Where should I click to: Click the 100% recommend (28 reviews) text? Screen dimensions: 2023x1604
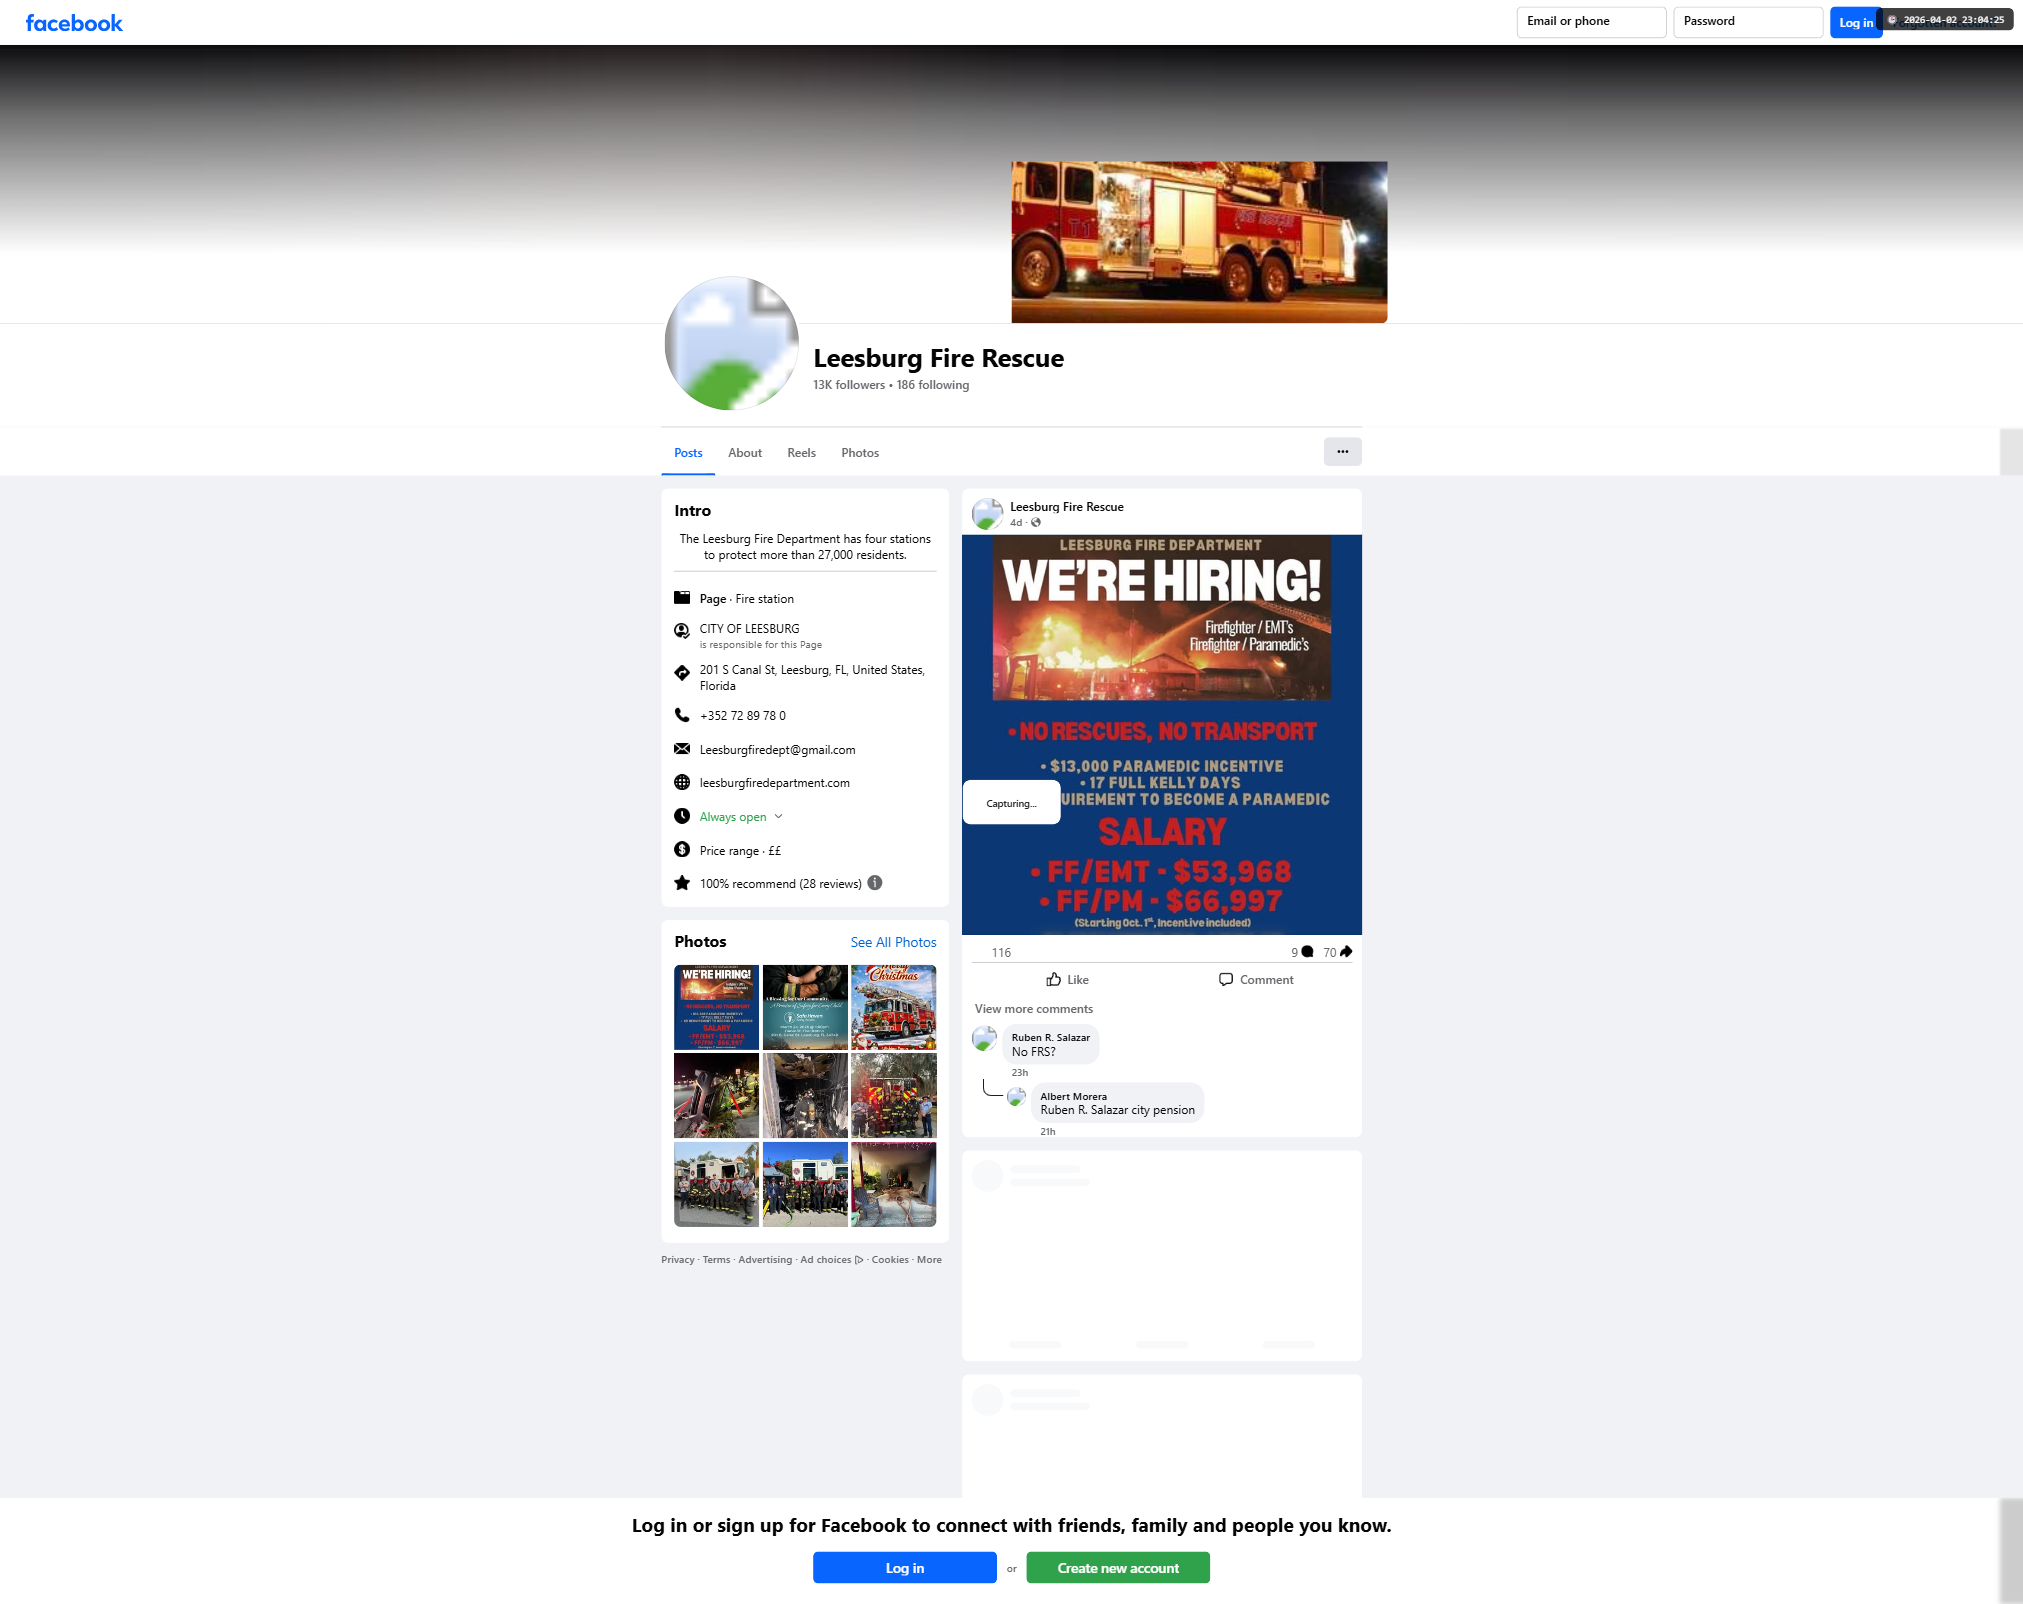click(x=780, y=884)
